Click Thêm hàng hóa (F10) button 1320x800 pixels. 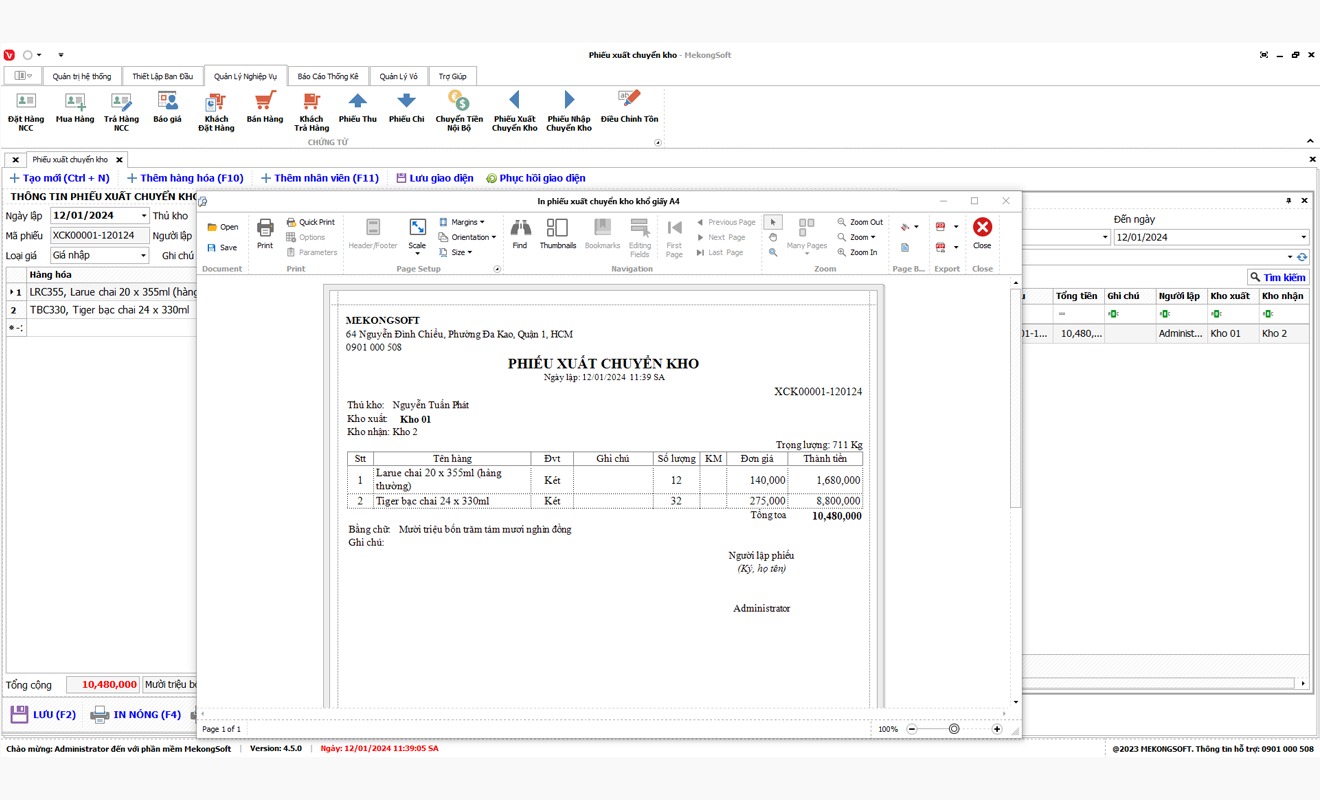click(x=185, y=178)
